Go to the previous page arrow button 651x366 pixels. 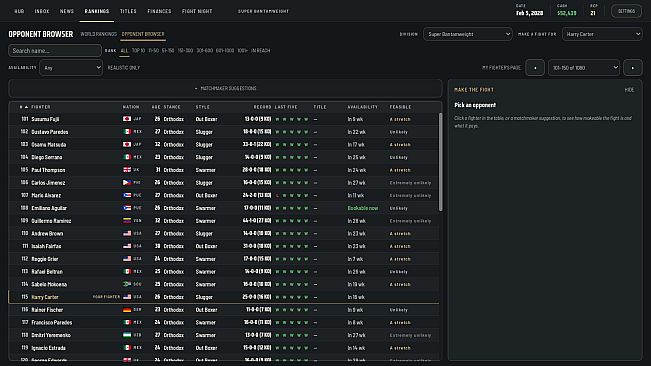coord(535,68)
